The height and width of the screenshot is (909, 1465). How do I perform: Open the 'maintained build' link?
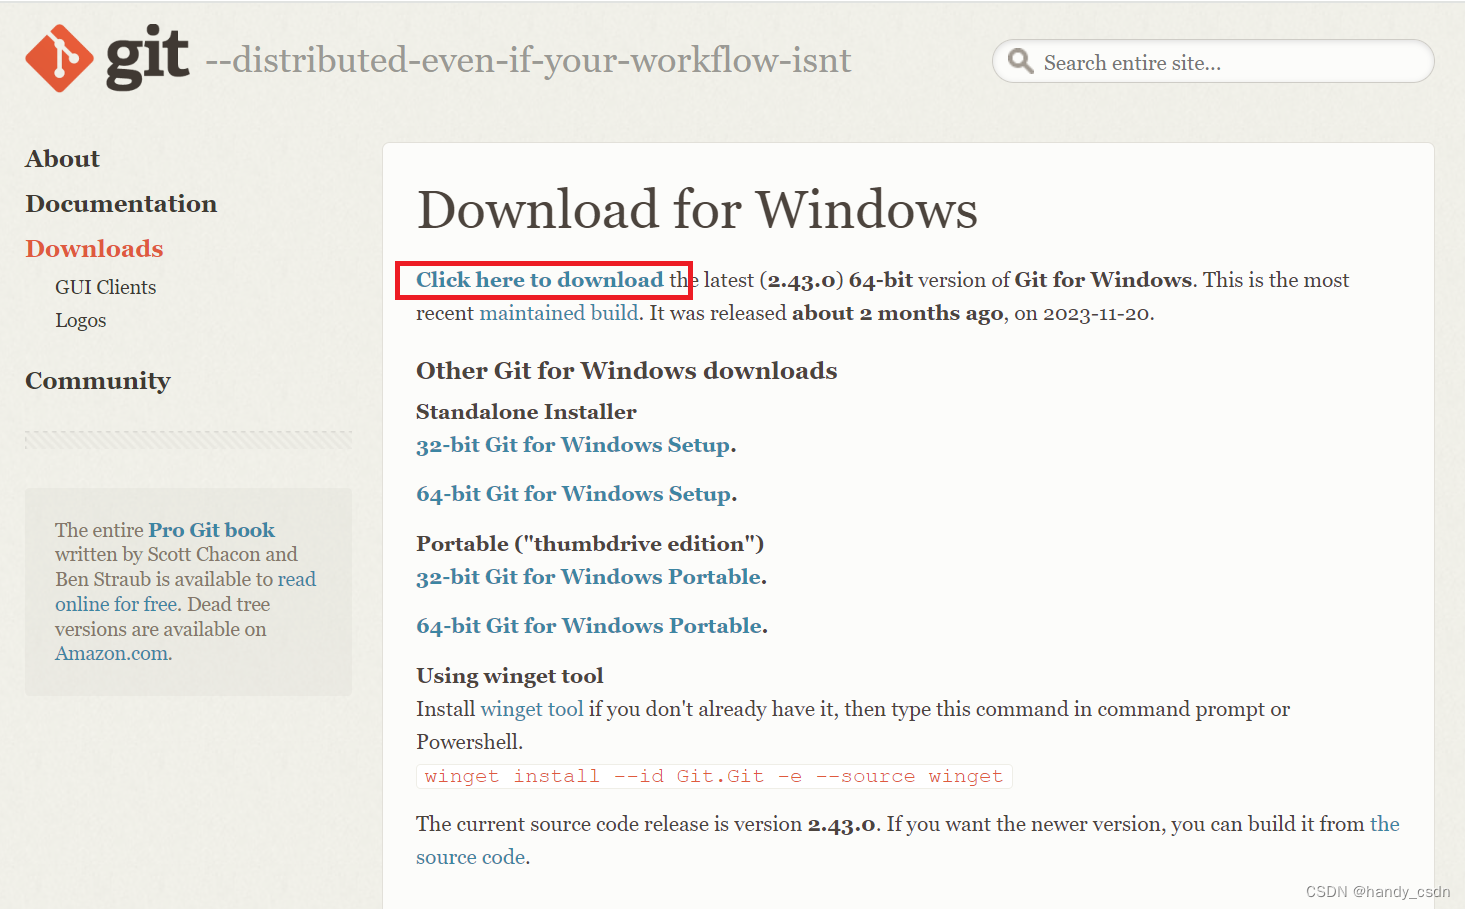pyautogui.click(x=559, y=313)
